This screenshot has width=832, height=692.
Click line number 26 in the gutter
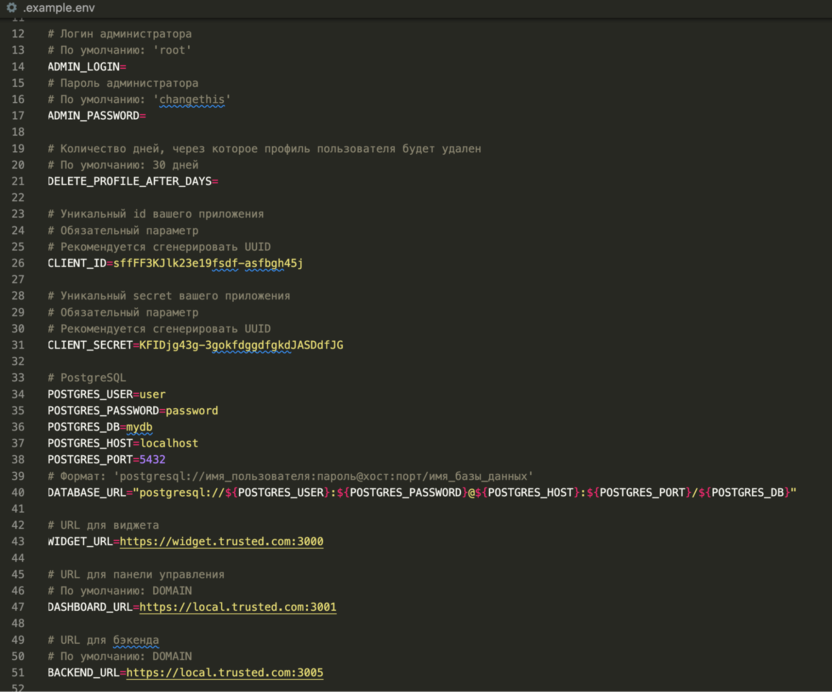[x=17, y=263]
